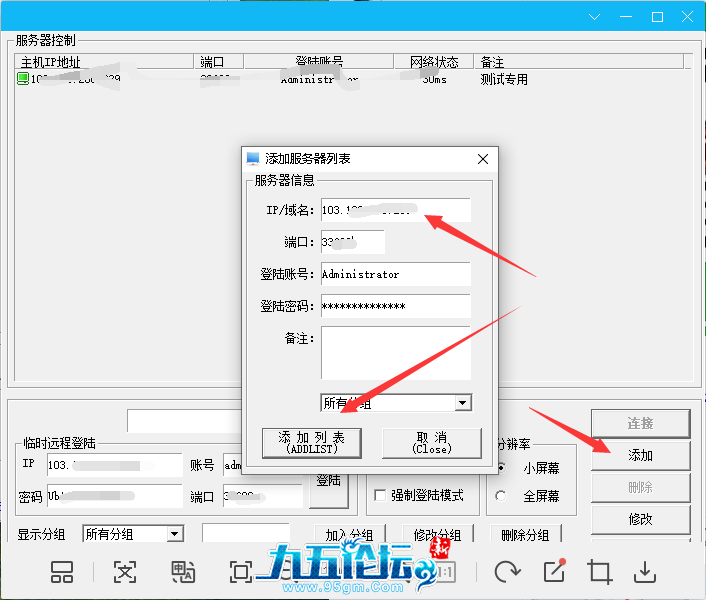Select the crop tool icon
Screen dimensions: 706x600
click(x=600, y=571)
